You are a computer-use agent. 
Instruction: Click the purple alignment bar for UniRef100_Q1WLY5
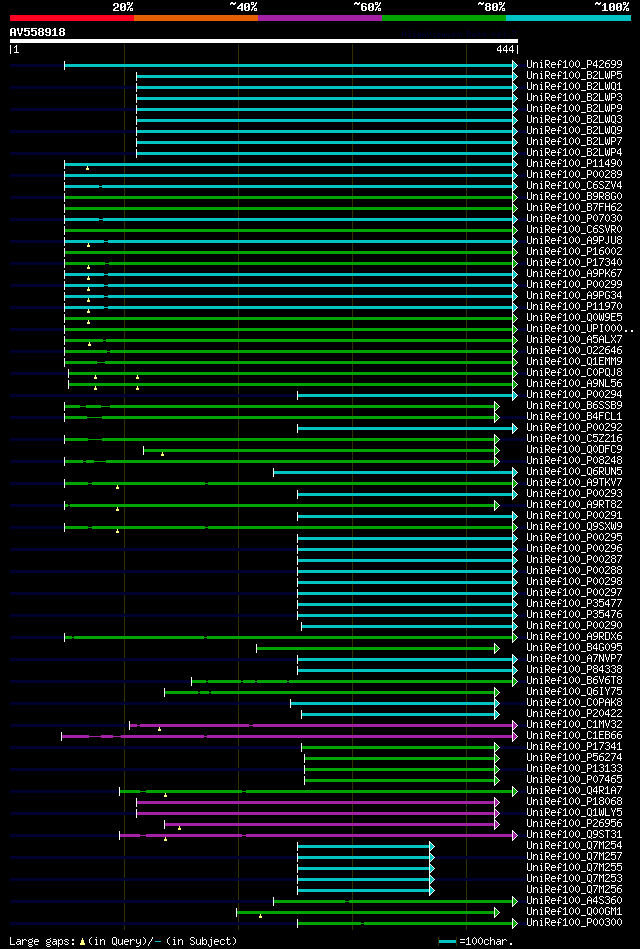(317, 812)
